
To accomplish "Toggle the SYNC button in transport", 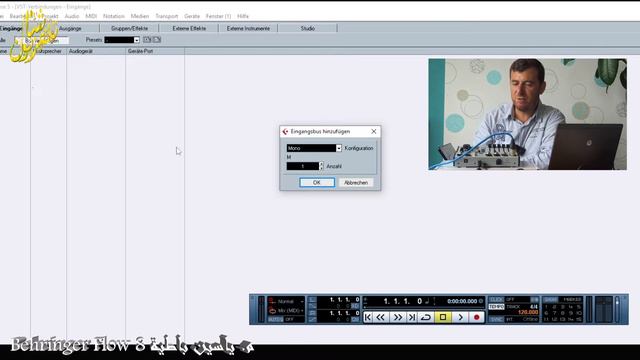I will tap(496, 319).
